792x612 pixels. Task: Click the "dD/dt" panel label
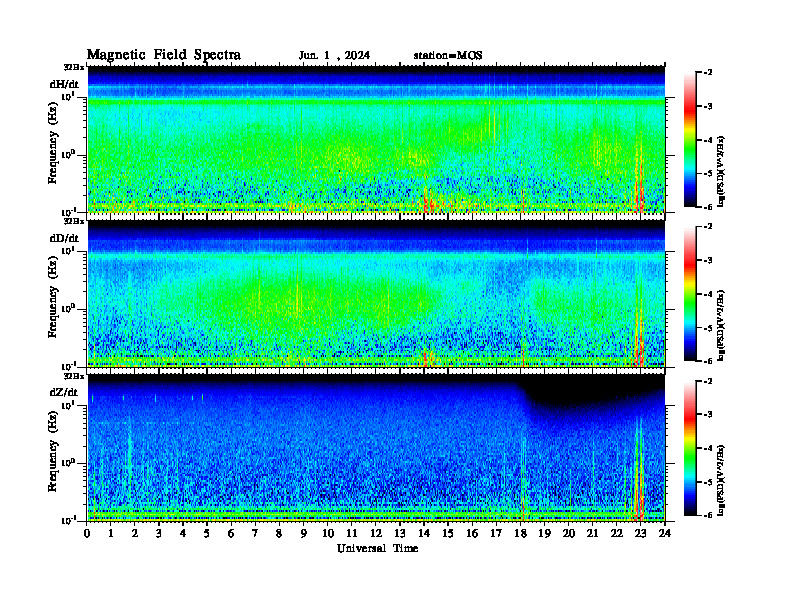pos(64,238)
